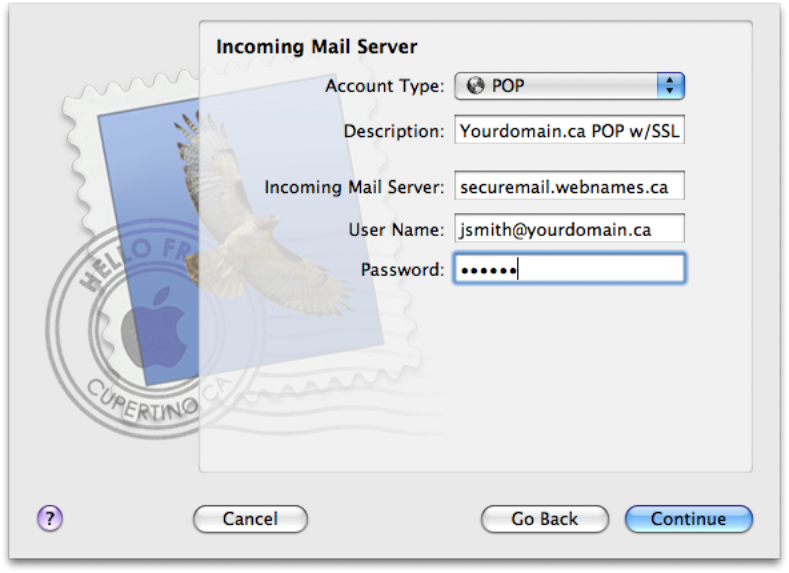The image size is (789, 573).
Task: Click the Password: label text
Action: (x=403, y=270)
